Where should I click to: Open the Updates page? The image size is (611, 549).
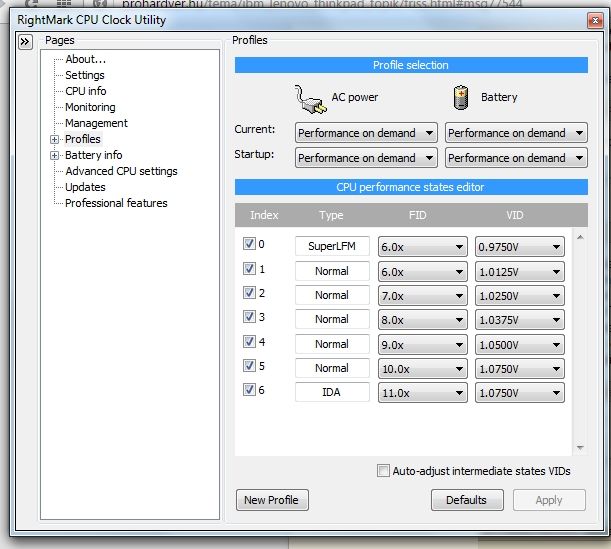click(85, 187)
